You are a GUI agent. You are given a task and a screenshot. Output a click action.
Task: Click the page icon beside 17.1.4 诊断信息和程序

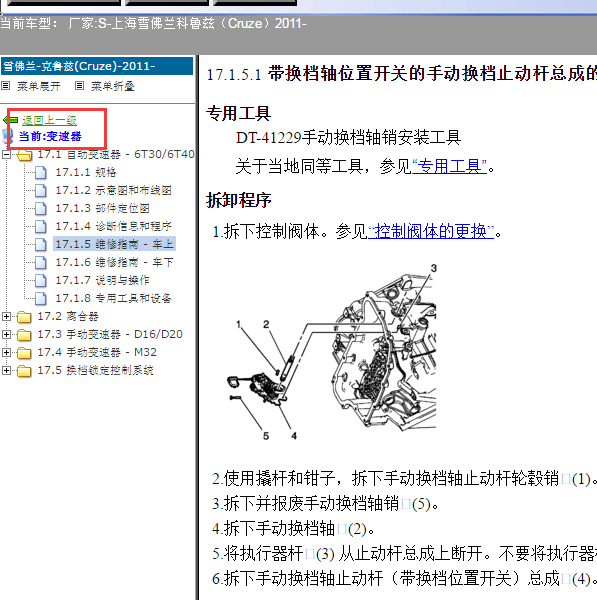point(41,227)
